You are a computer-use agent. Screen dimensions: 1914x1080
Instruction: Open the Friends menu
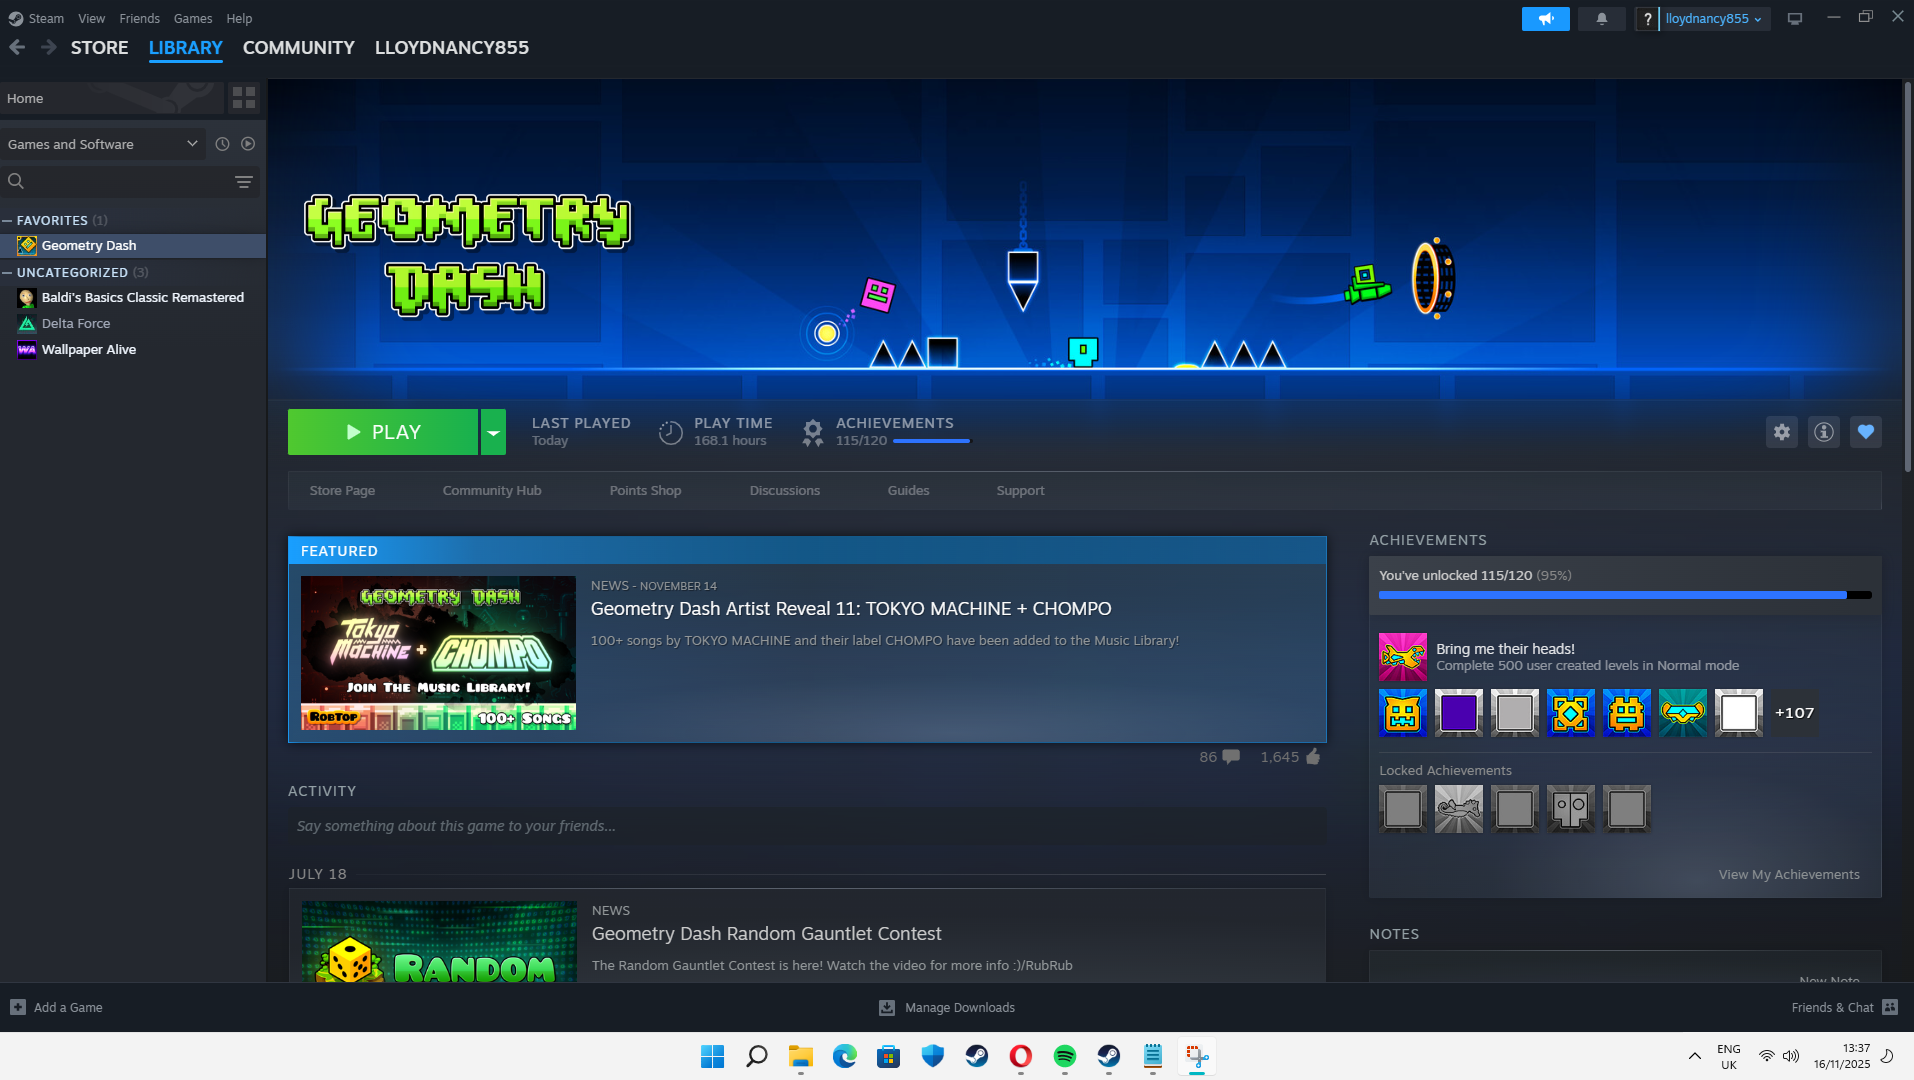click(x=139, y=18)
